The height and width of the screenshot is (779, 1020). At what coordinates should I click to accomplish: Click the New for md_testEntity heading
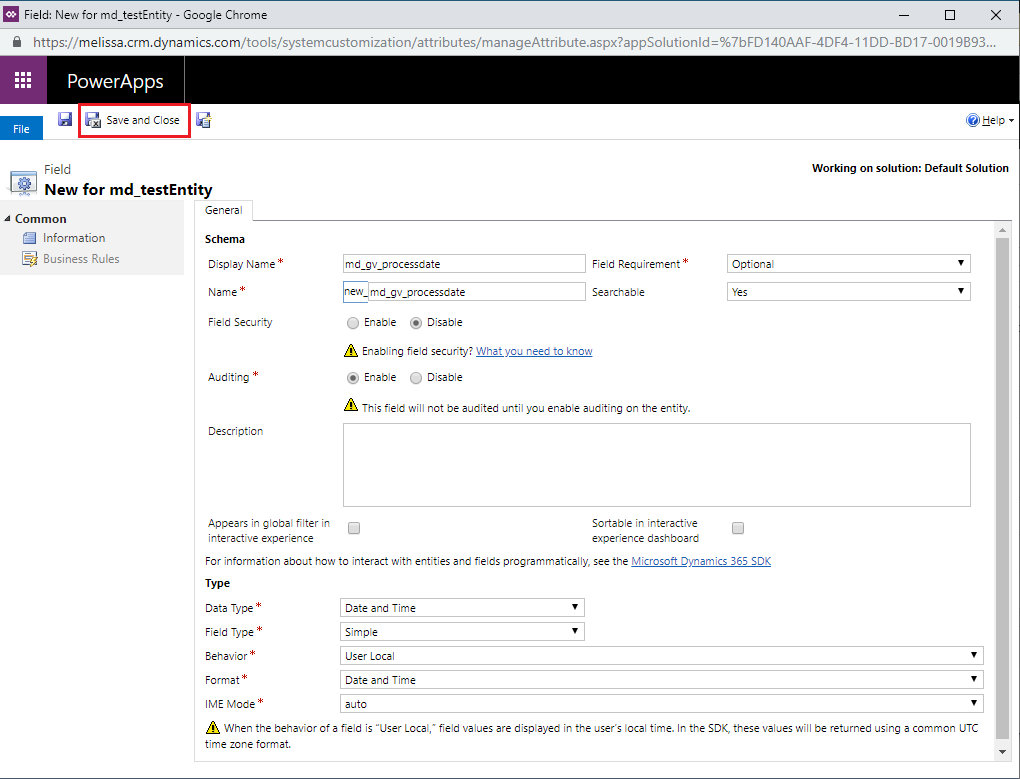[x=128, y=189]
